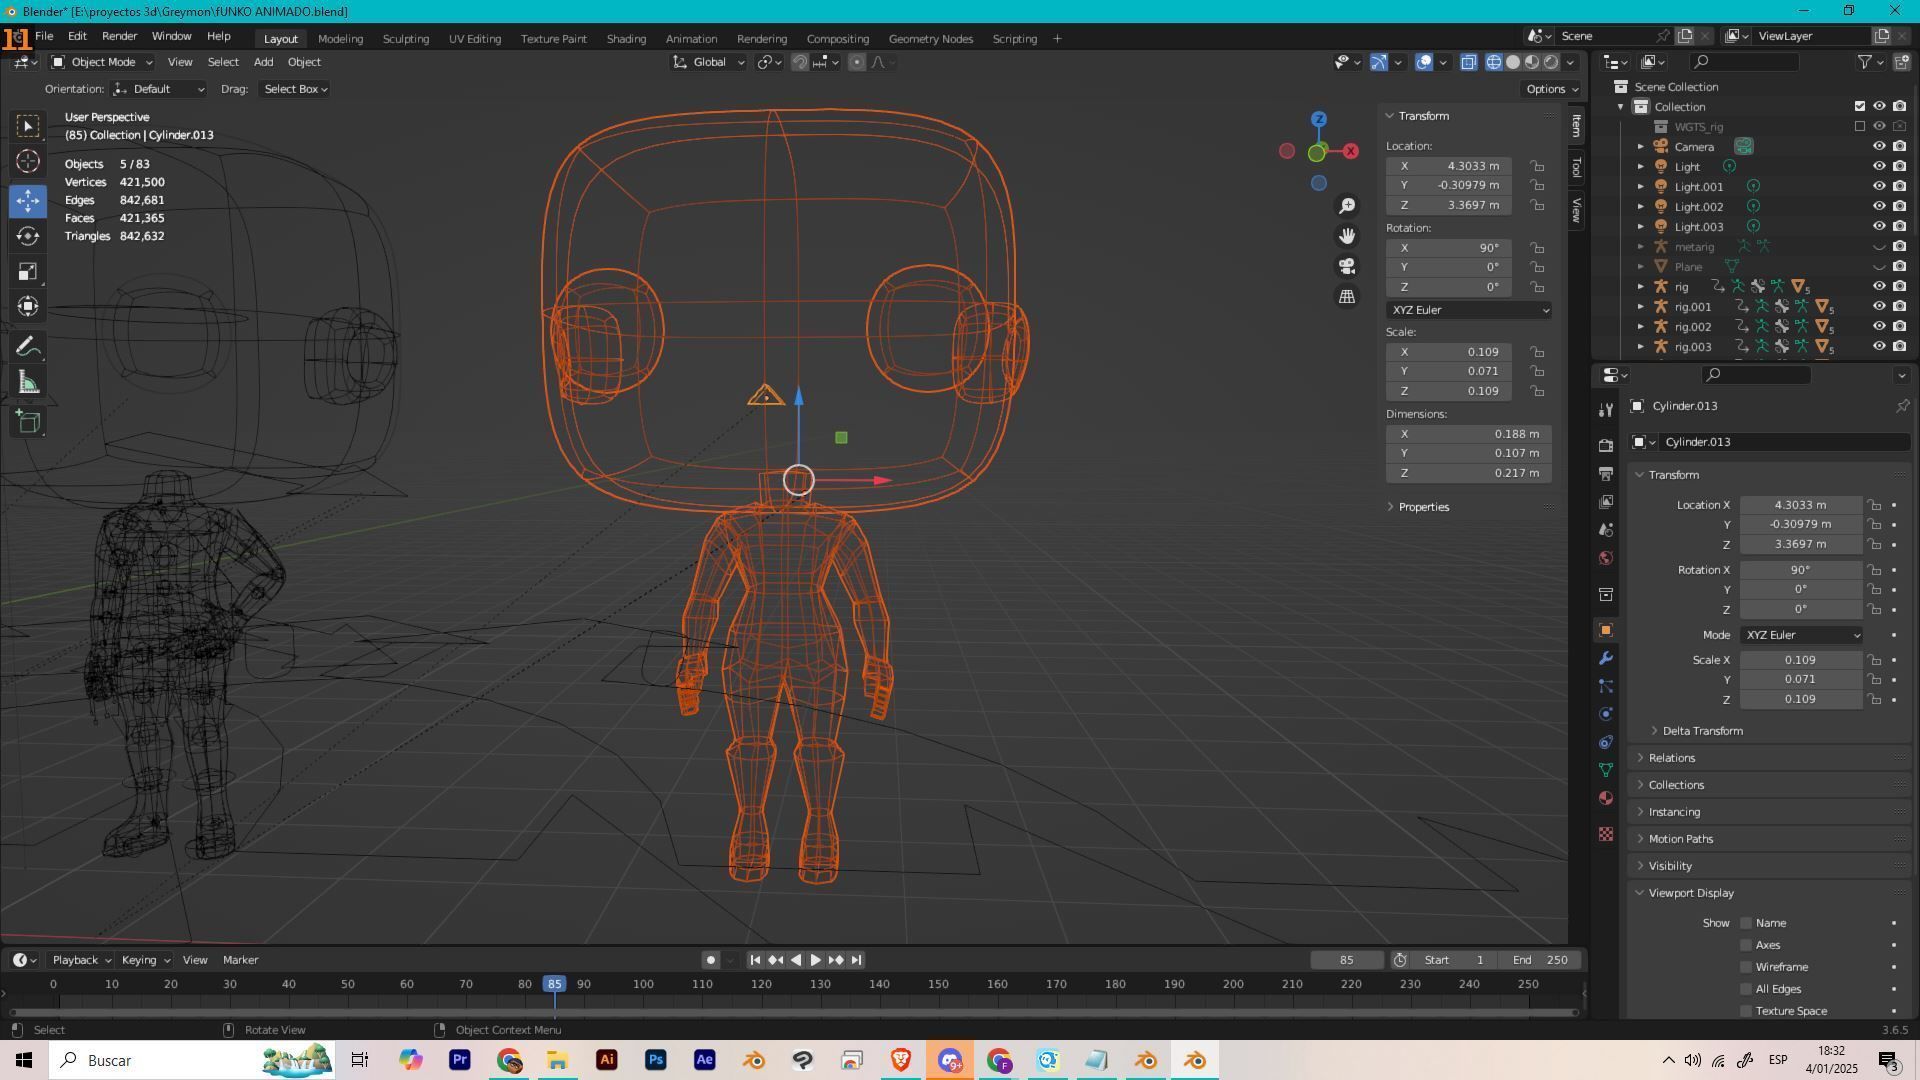The height and width of the screenshot is (1080, 1920).
Task: Activate the Move tool
Action: [x=28, y=200]
